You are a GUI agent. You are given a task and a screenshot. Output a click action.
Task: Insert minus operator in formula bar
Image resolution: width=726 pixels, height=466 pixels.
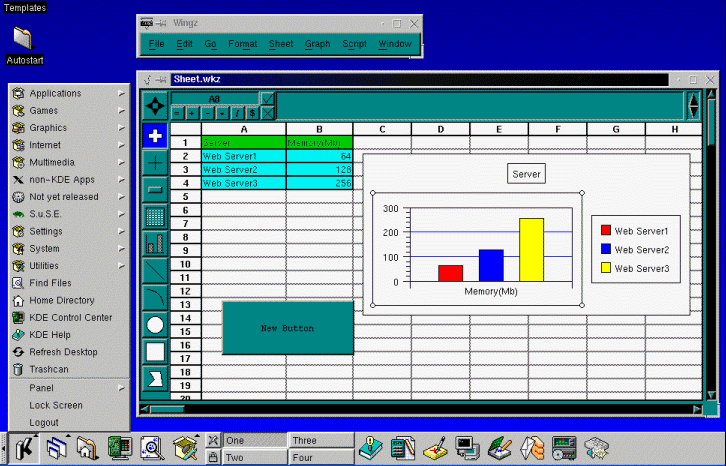point(207,113)
